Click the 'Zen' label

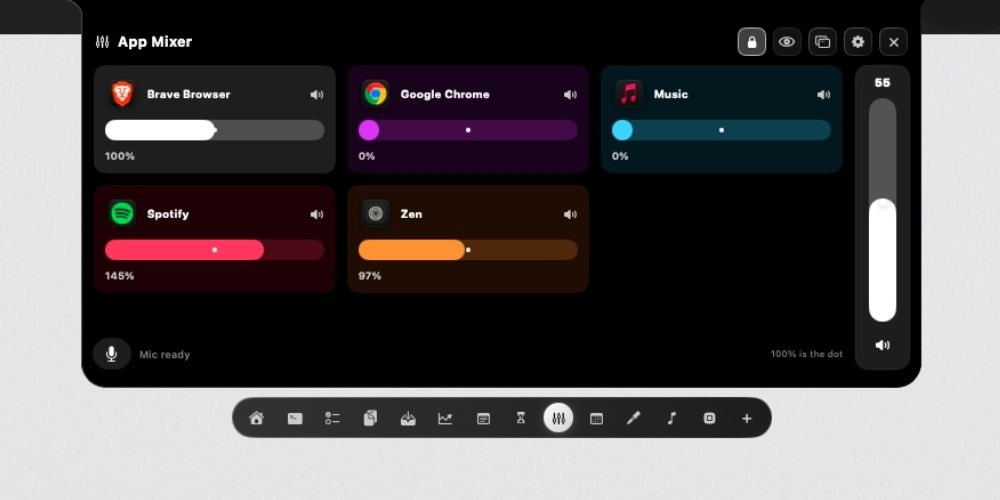click(x=411, y=214)
